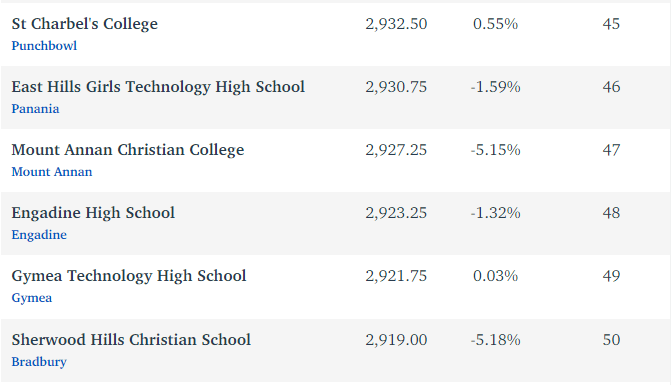The height and width of the screenshot is (385, 671).
Task: Click the -5.15% change value
Action: 496,150
